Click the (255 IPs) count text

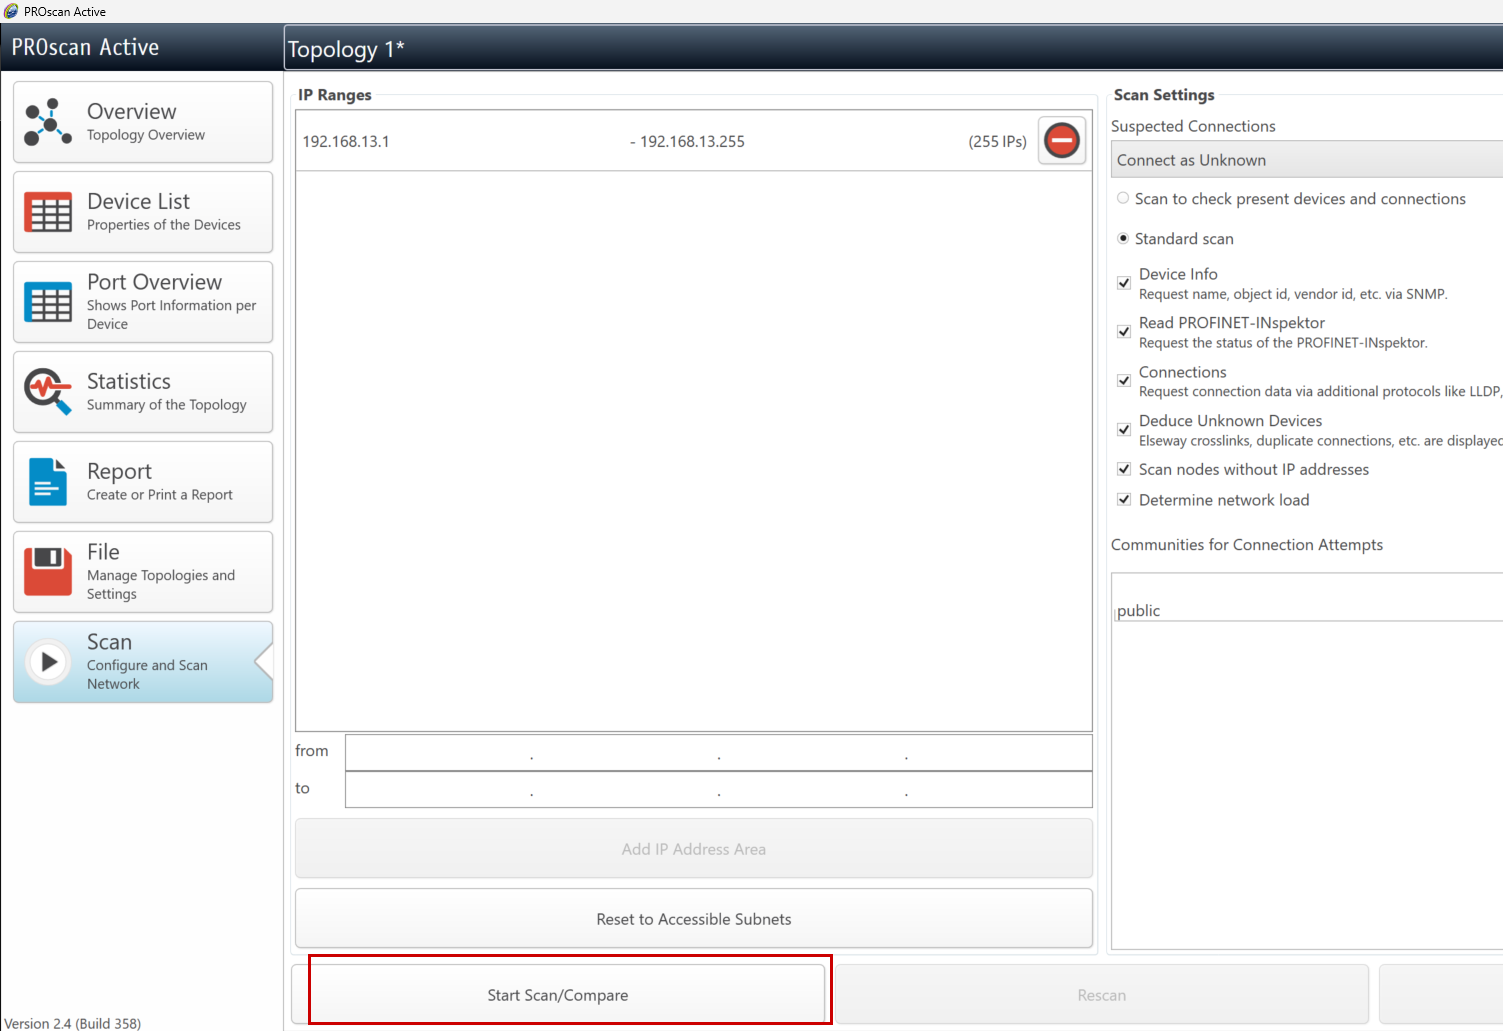[997, 141]
